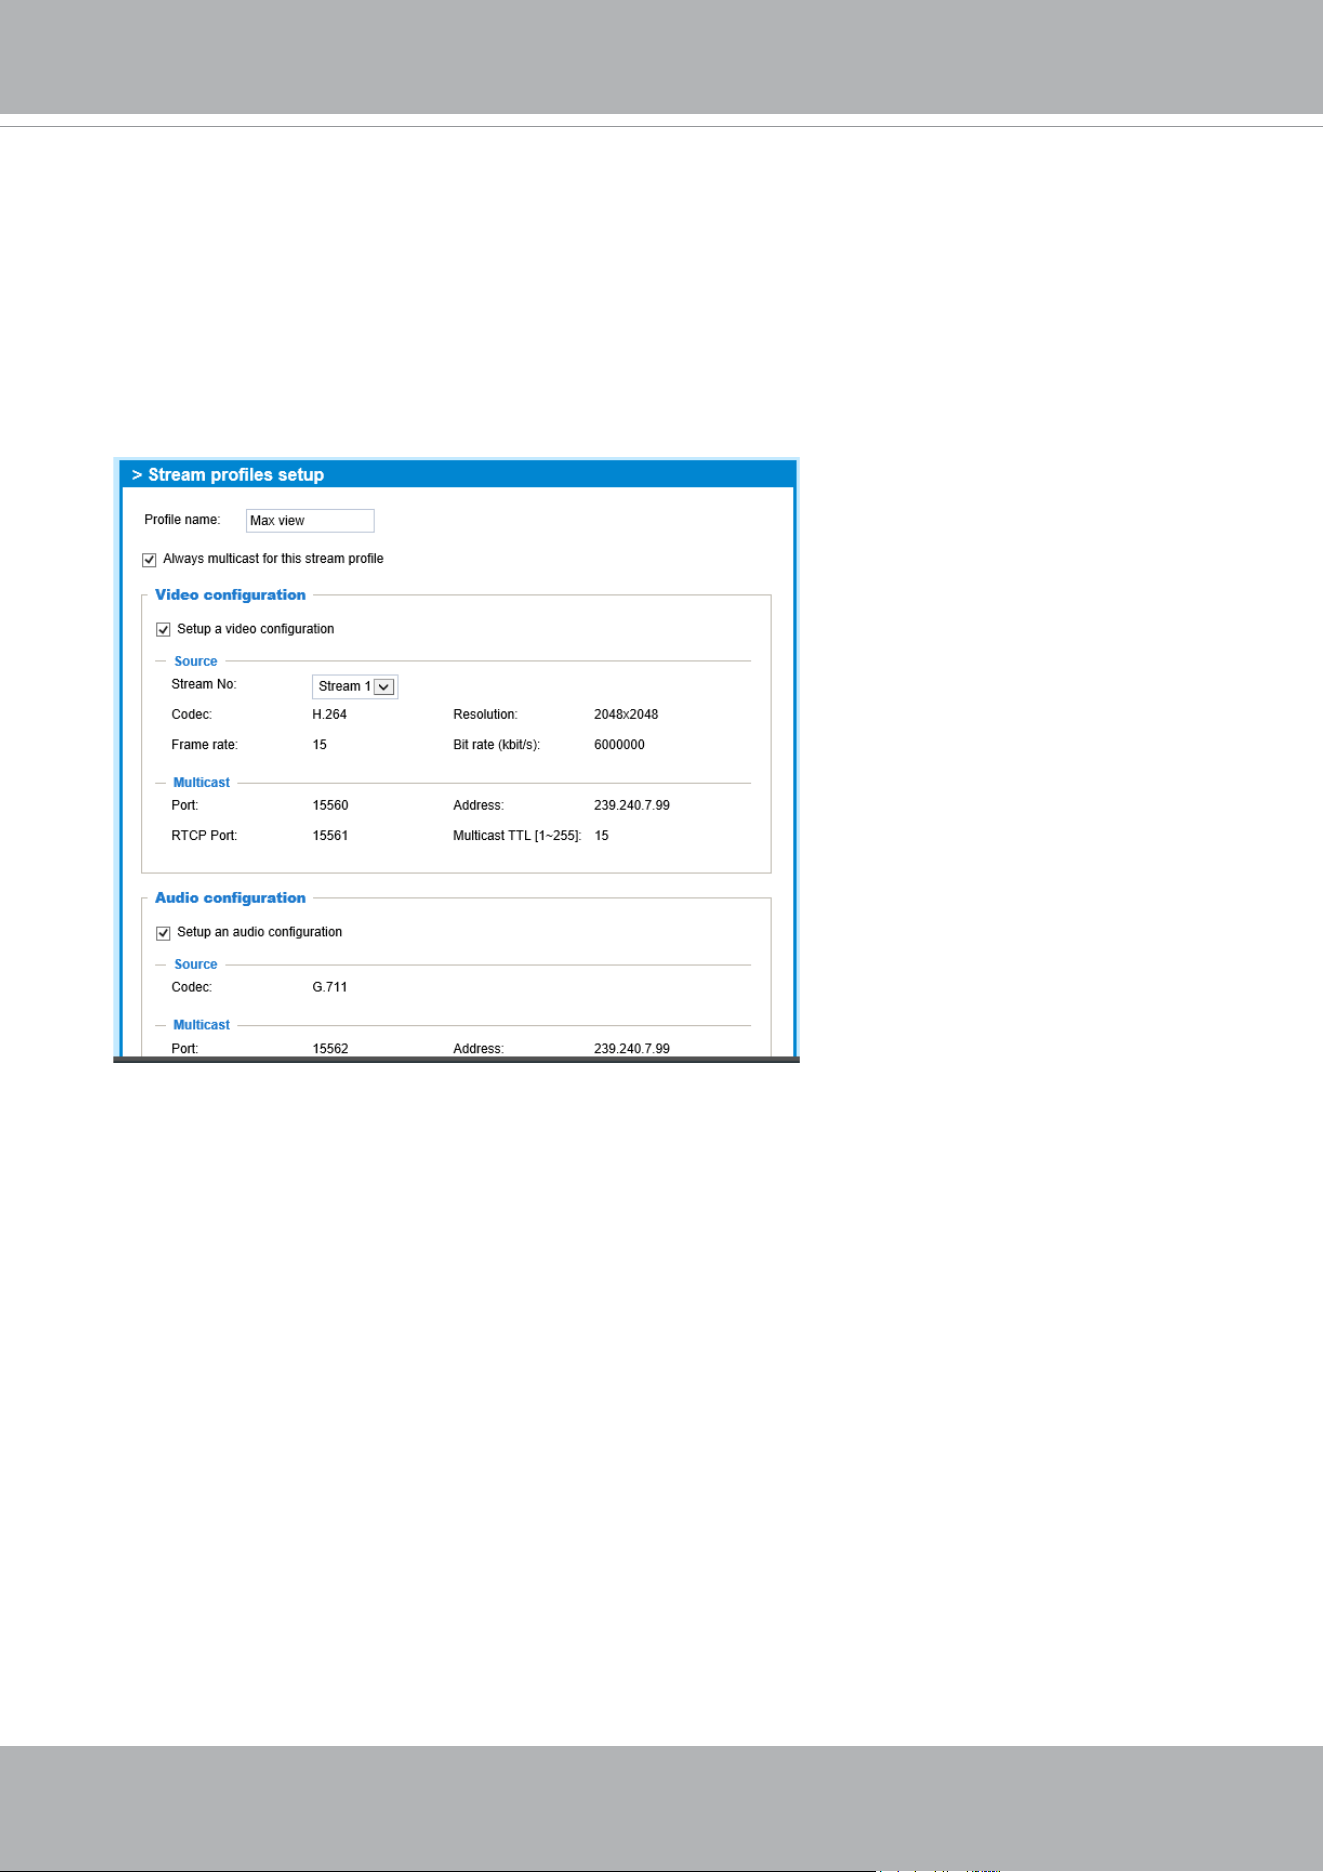
Task: Click the Multicast TTL value 15
Action: [601, 835]
